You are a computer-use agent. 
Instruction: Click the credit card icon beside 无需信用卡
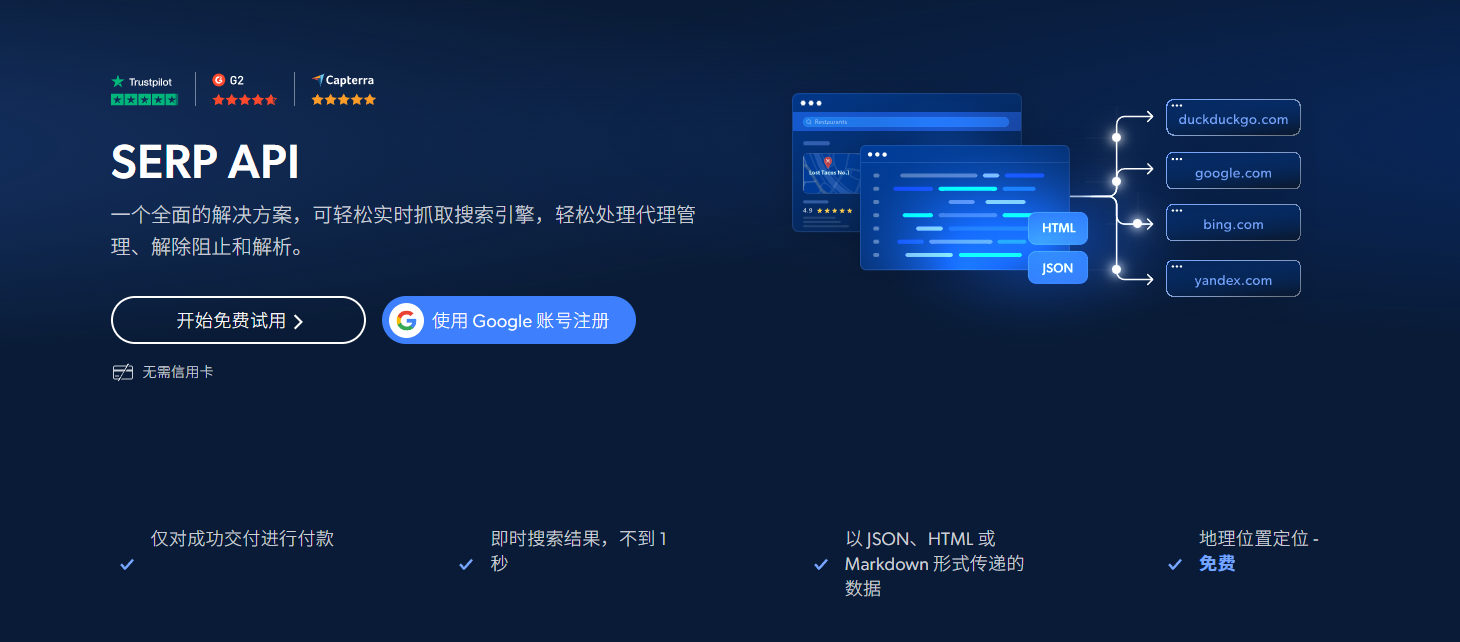121,371
